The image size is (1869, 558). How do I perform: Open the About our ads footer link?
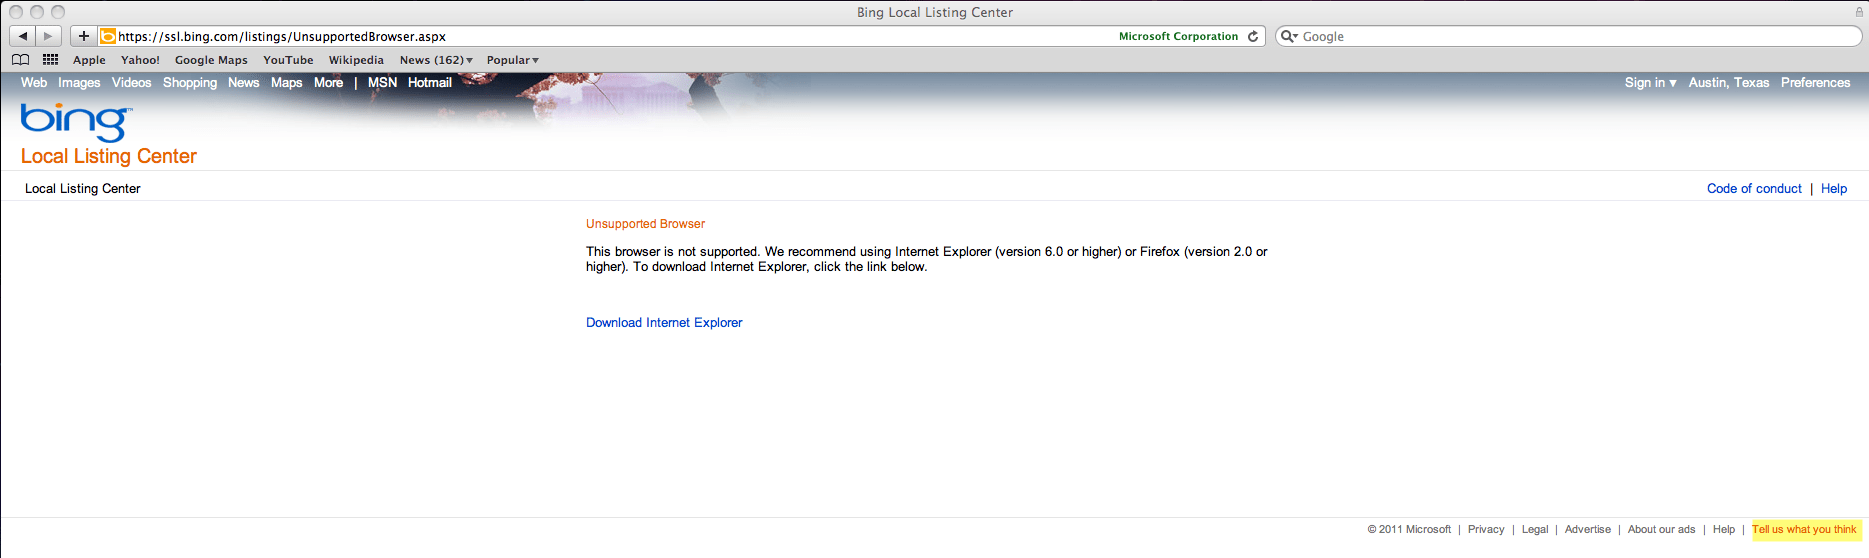[1661, 530]
